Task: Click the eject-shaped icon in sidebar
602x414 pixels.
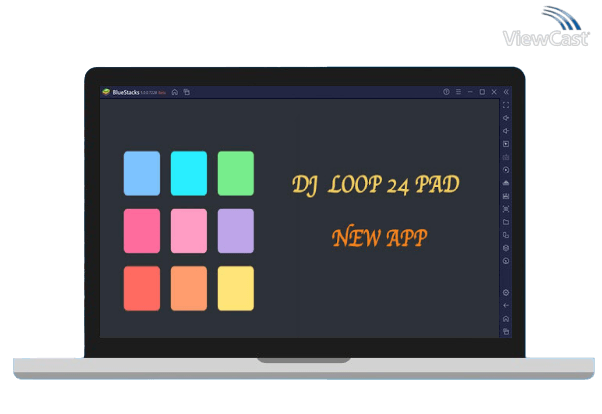Action: coord(506,183)
